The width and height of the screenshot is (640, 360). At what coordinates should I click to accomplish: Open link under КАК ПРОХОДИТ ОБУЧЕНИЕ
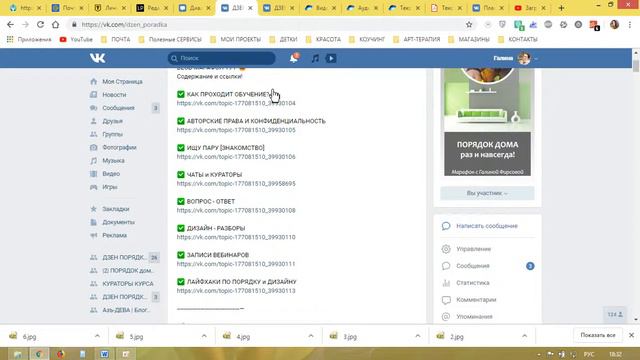click(x=236, y=103)
